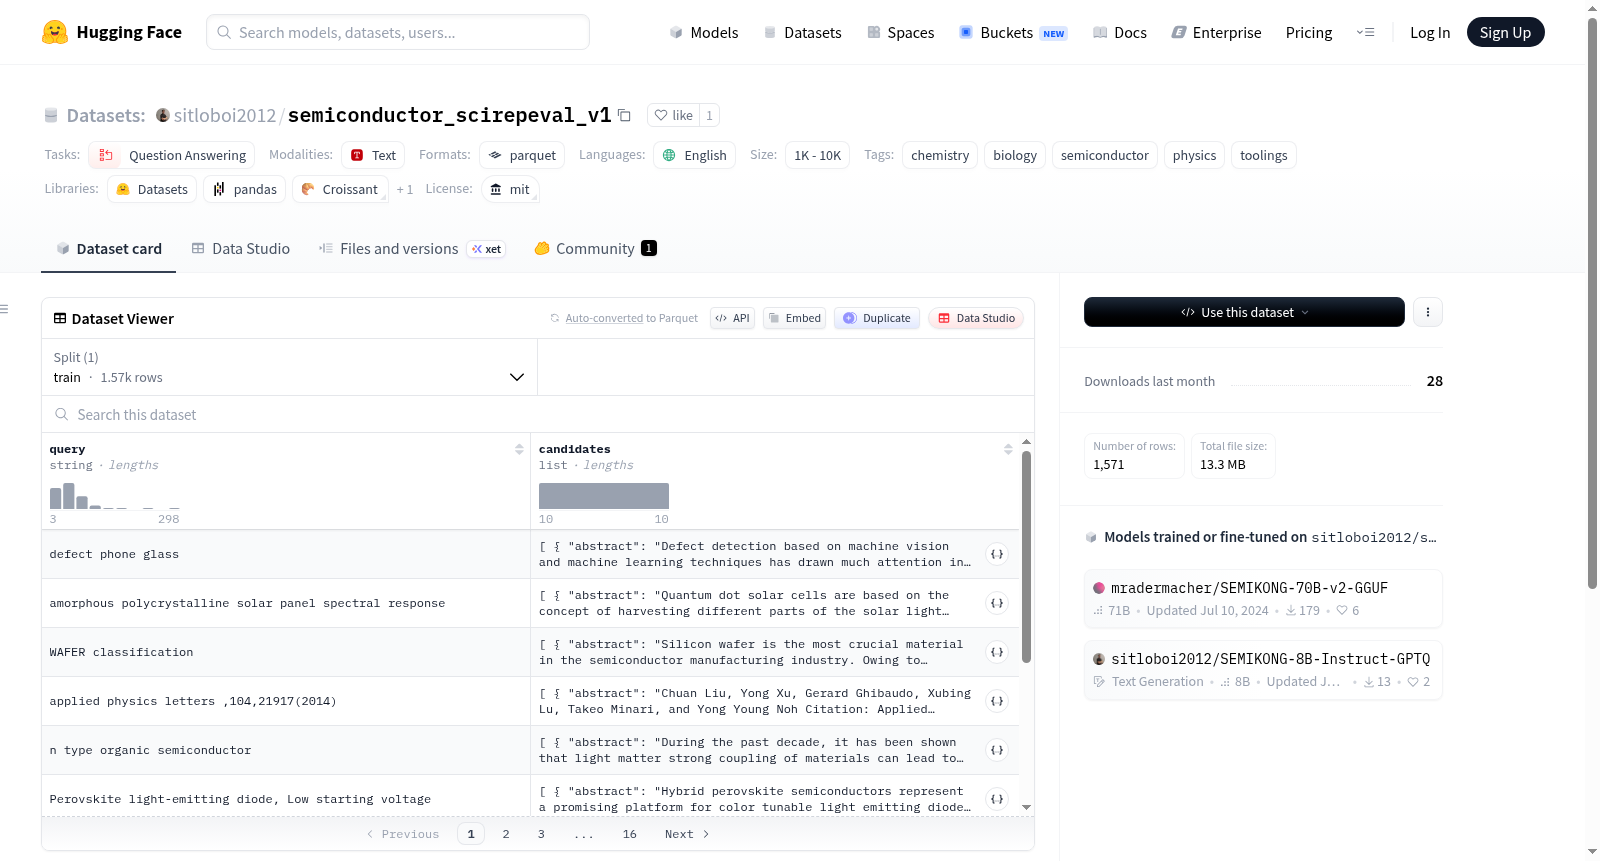Select the parquet format tag
1600x861 pixels.
(522, 155)
